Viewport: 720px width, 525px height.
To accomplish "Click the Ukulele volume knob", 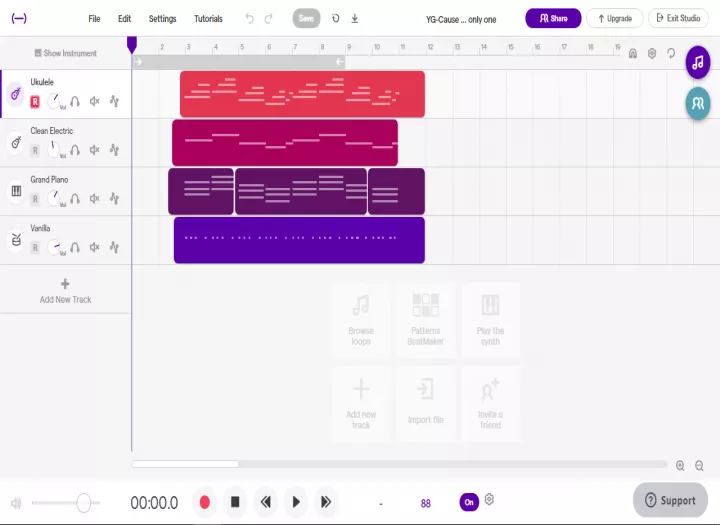I will tap(54, 101).
